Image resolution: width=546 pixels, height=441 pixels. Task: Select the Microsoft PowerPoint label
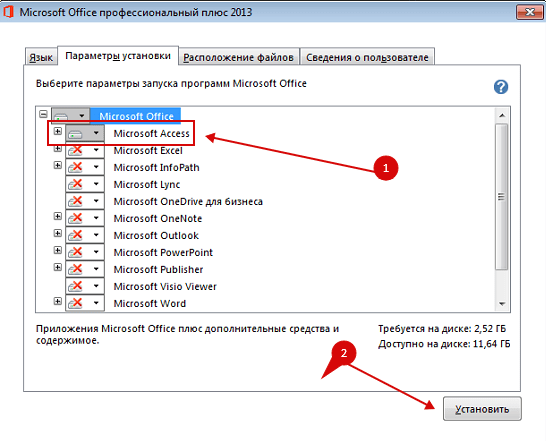163,253
